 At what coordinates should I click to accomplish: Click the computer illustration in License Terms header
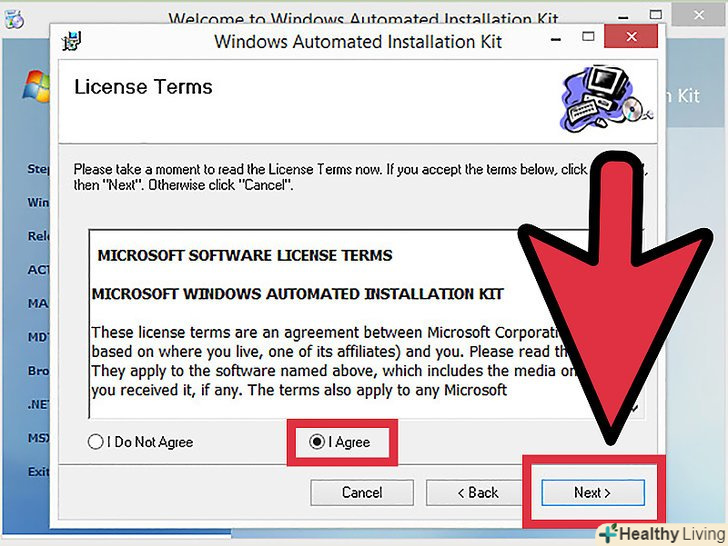click(608, 98)
